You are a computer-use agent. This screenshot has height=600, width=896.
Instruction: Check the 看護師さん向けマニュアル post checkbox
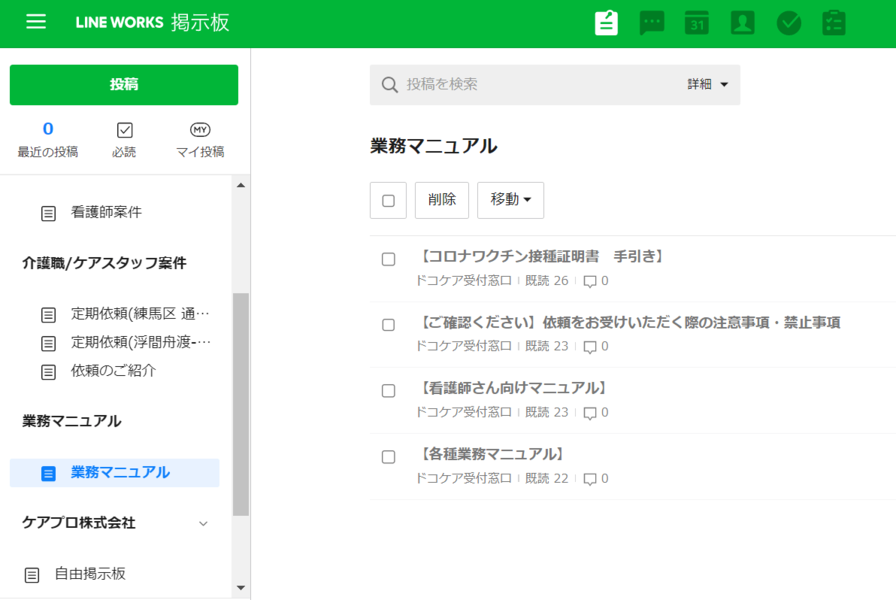(x=389, y=391)
